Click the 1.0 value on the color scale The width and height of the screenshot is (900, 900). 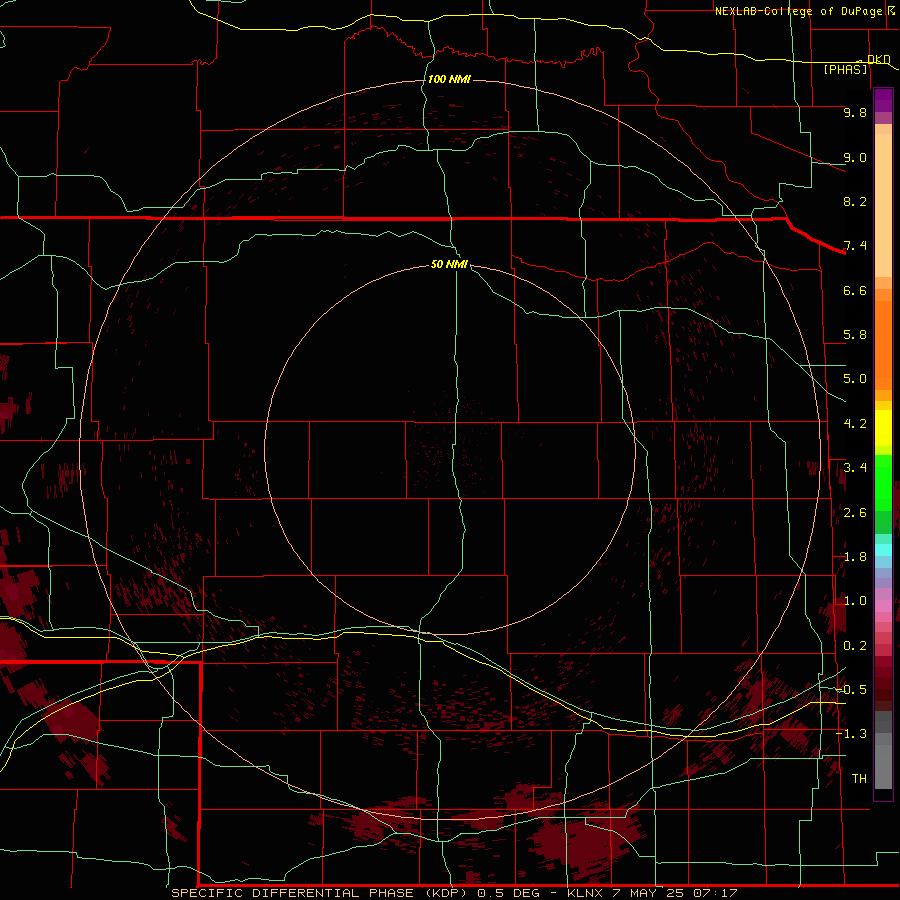coord(855,601)
